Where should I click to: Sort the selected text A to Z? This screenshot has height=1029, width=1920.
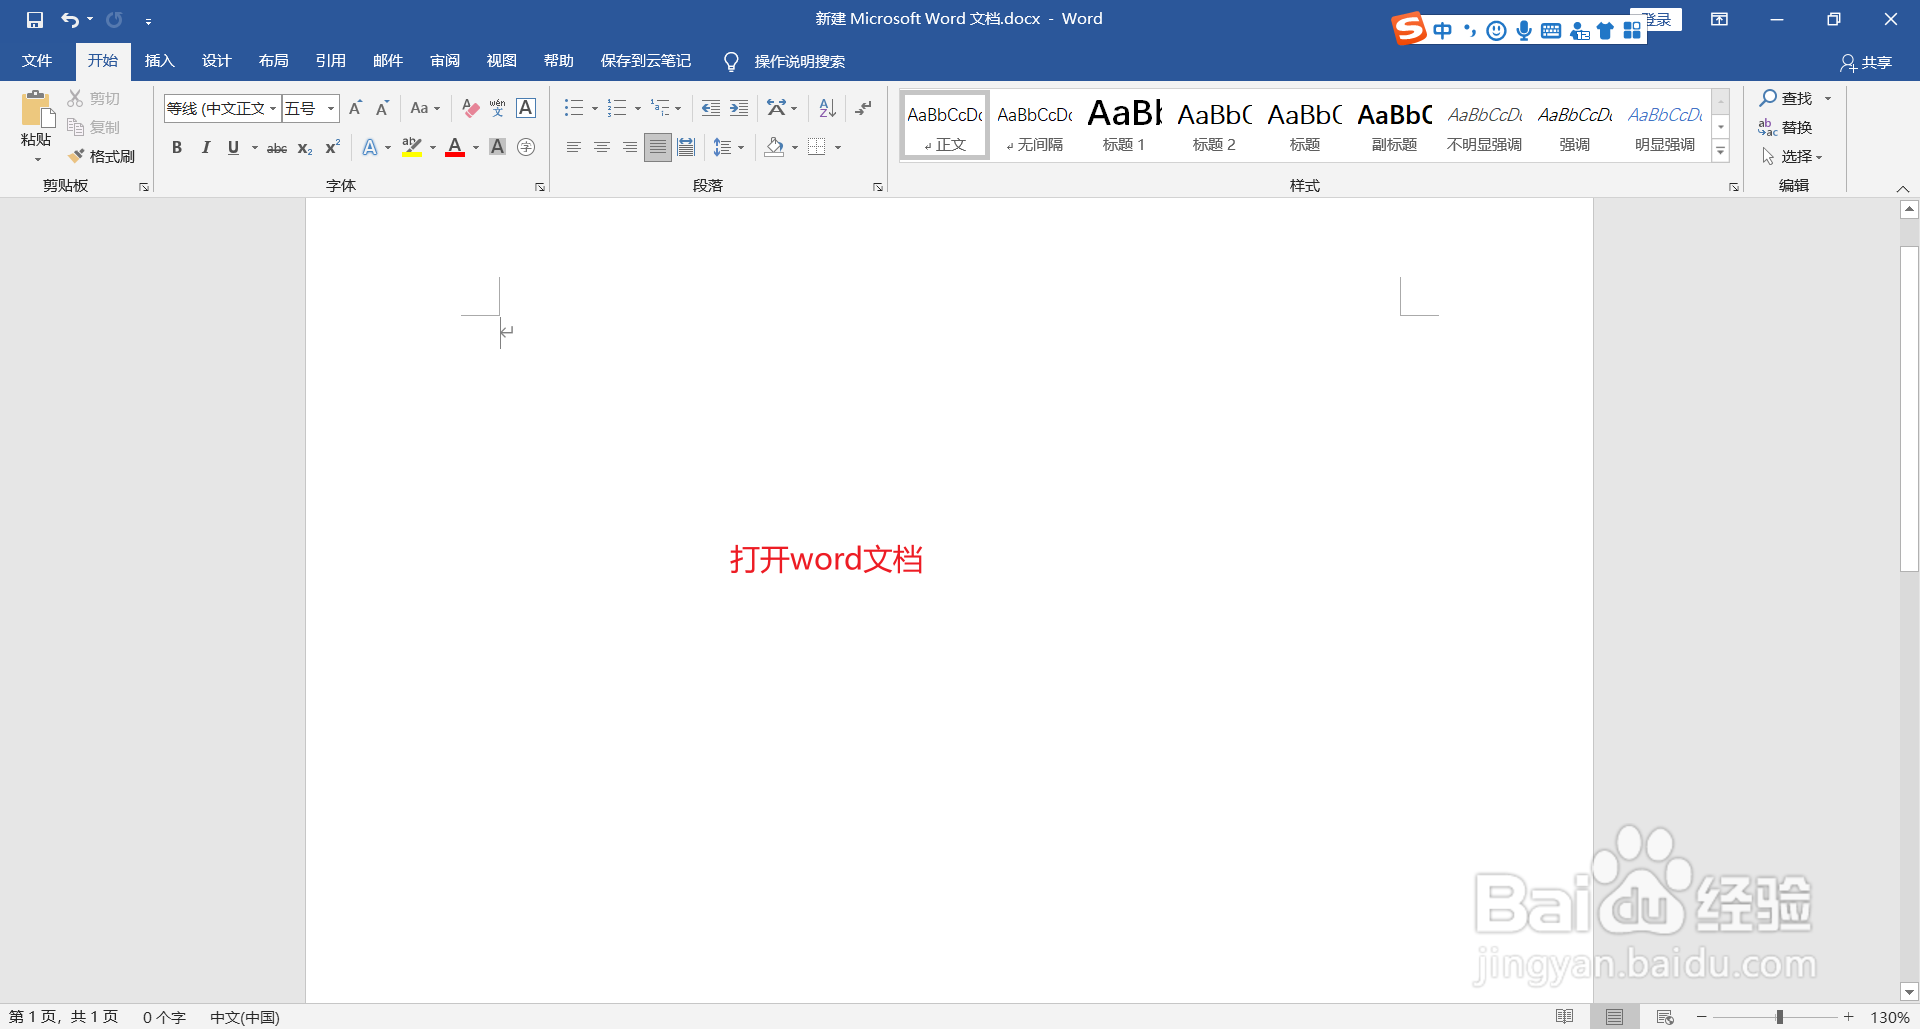[x=827, y=108]
